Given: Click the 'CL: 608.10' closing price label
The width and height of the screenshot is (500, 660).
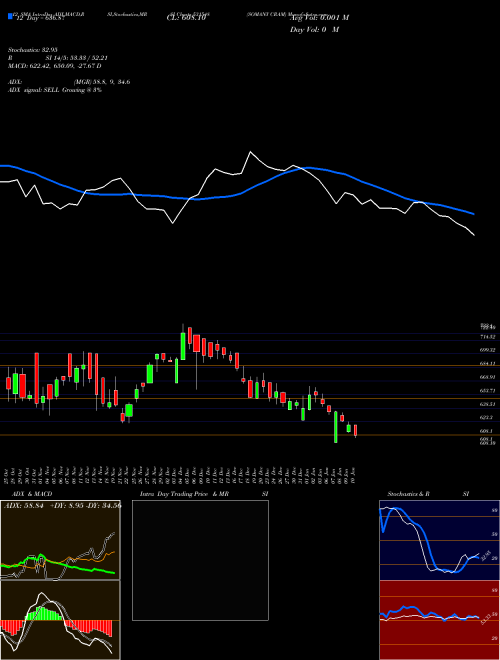Looking at the screenshot, I should point(185,18).
